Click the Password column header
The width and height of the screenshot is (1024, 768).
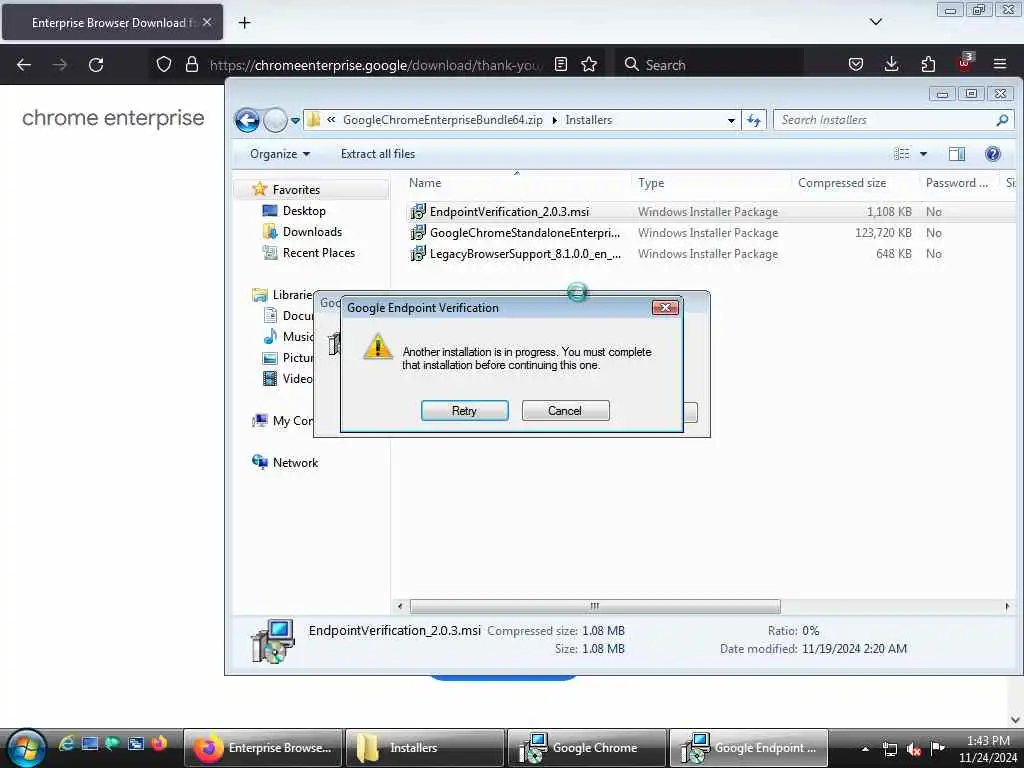coord(957,183)
